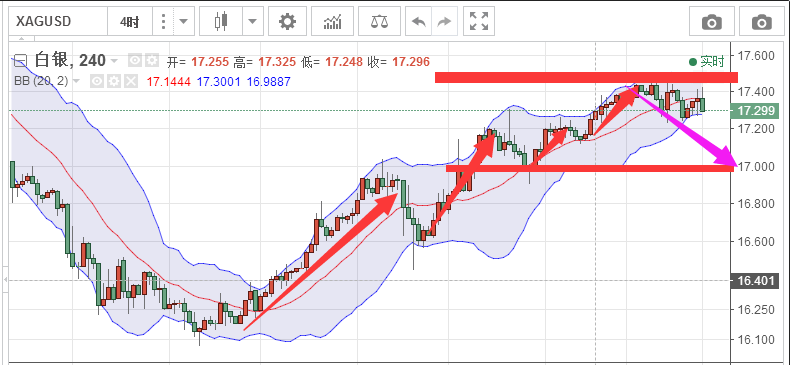The width and height of the screenshot is (791, 365).
Task: Click the small arrow handle on left edge
Action: 5,279
